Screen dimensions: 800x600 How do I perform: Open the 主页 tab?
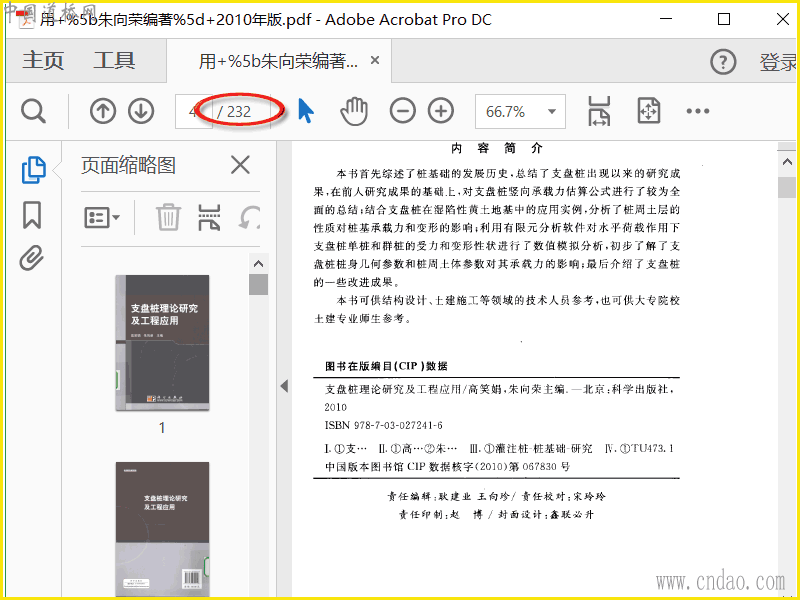(x=43, y=61)
